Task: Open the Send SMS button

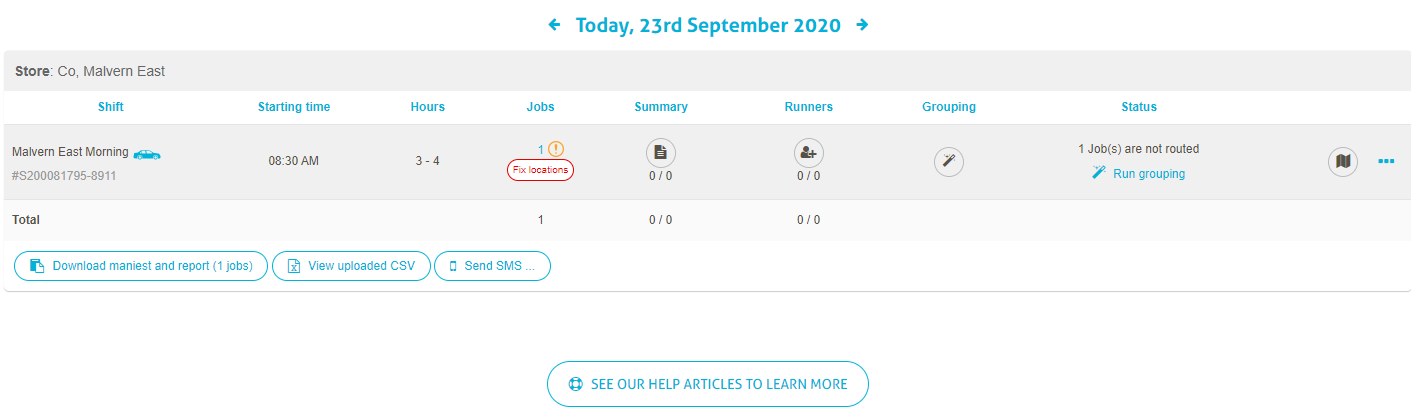Action: pyautogui.click(x=492, y=266)
